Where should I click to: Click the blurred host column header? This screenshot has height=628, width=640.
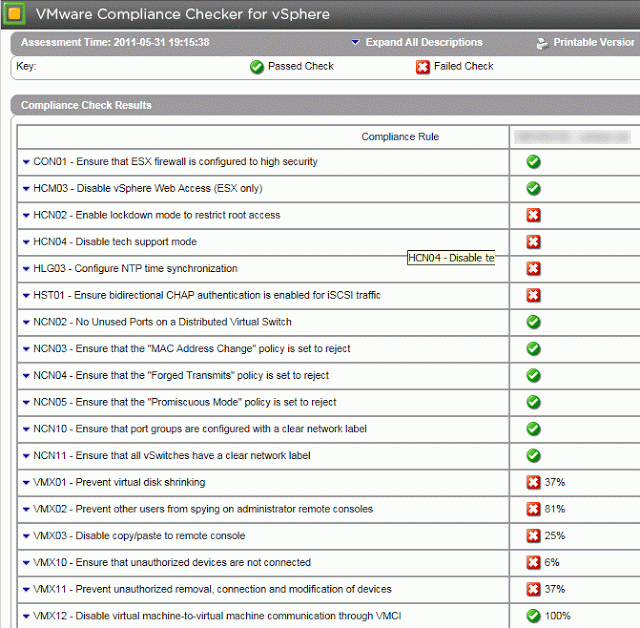[x=572, y=137]
